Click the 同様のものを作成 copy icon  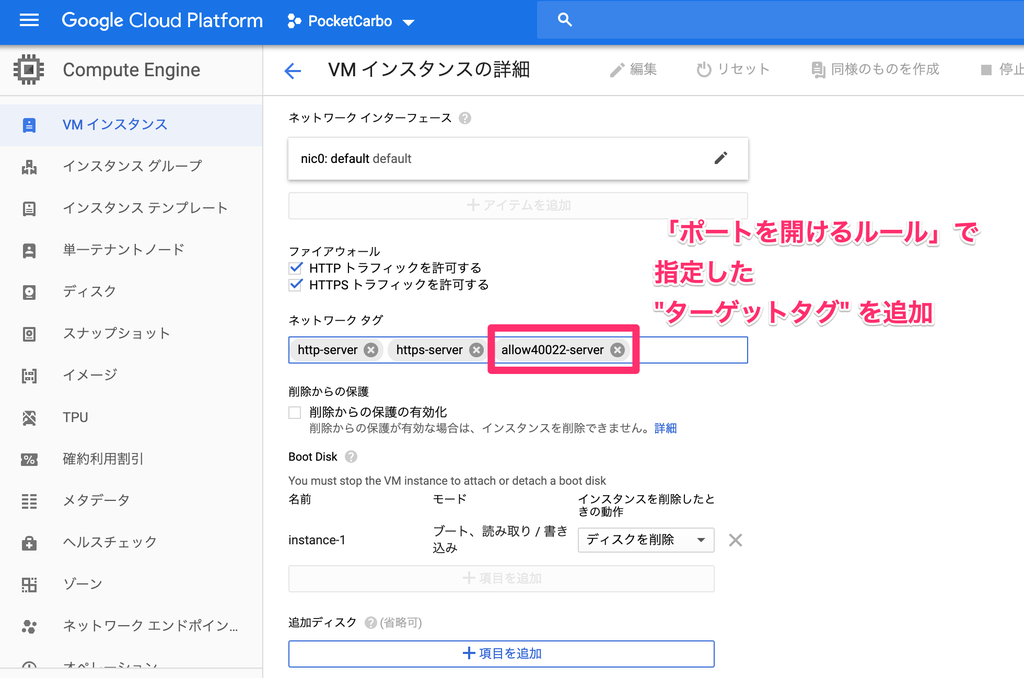click(818, 70)
